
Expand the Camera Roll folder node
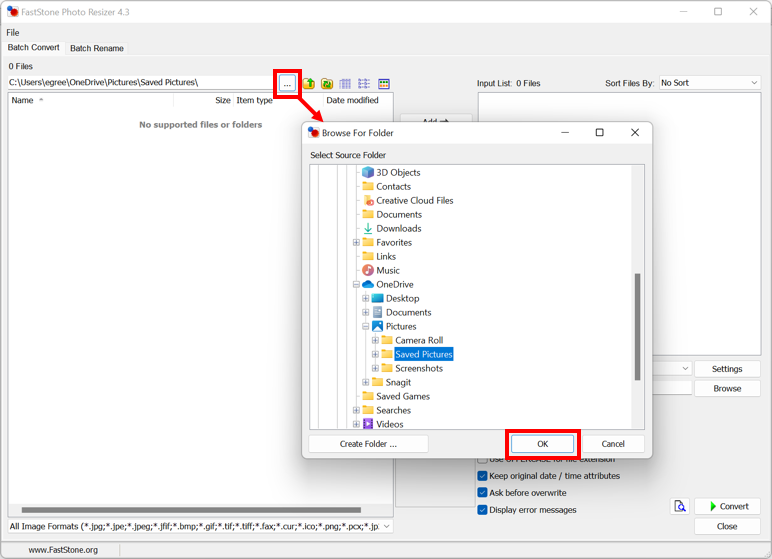tap(375, 340)
